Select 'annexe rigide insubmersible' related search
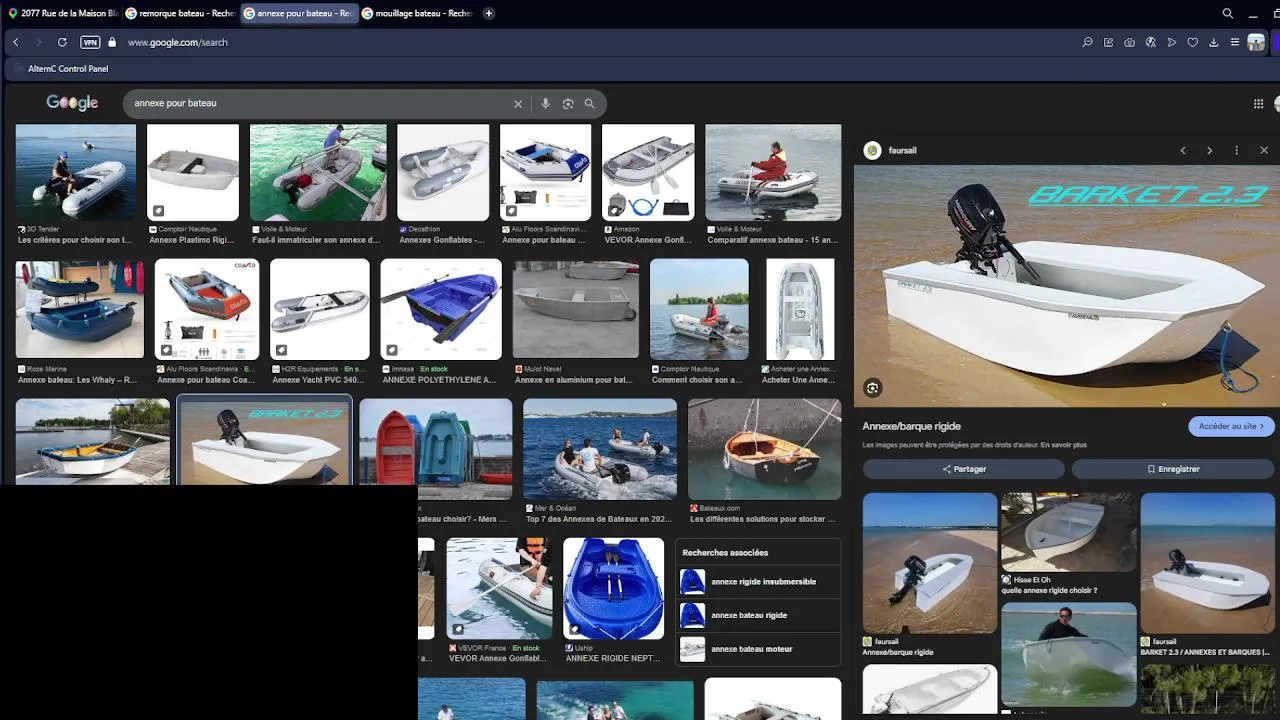This screenshot has height=720, width=1280. pyautogui.click(x=758, y=582)
